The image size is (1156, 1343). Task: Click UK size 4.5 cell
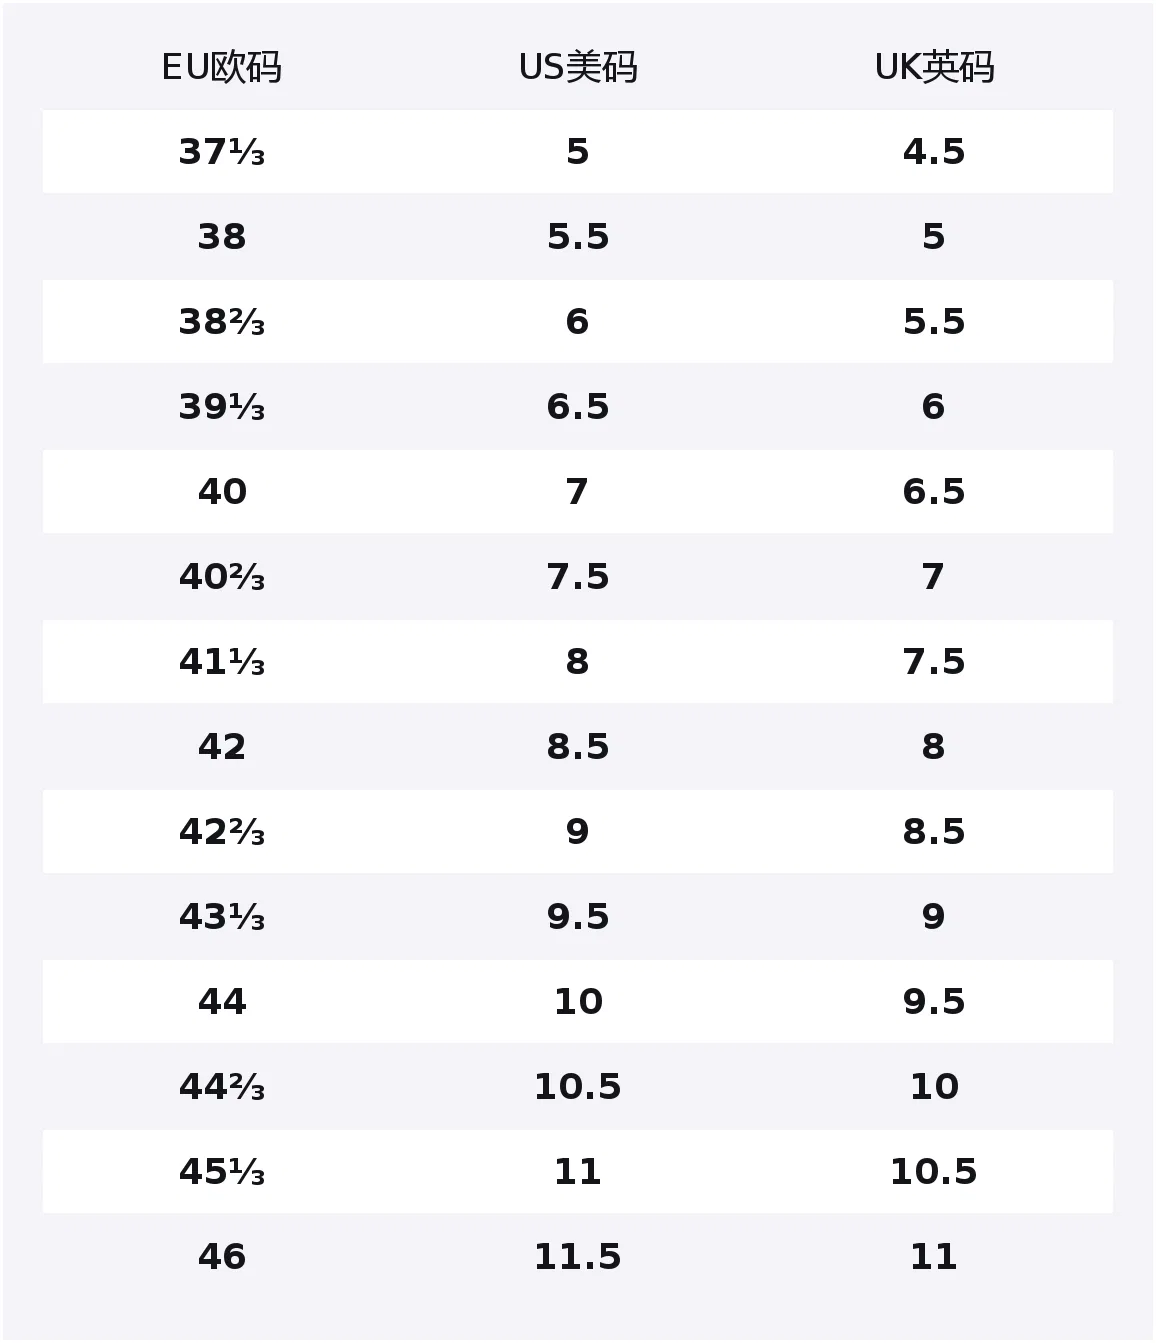[934, 152]
